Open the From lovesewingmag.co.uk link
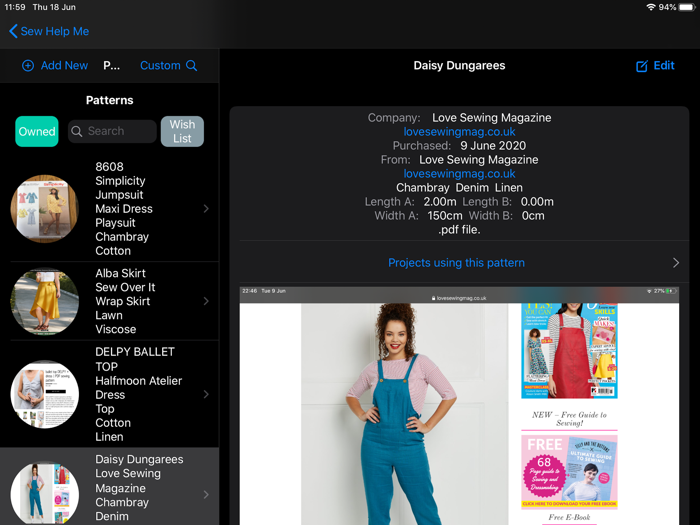 click(459, 174)
